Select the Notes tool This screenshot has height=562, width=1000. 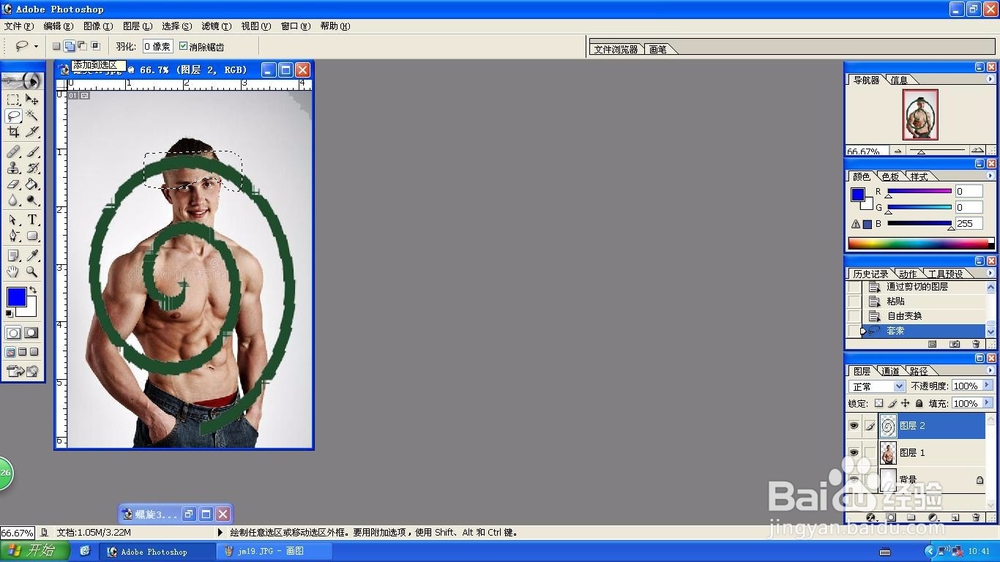tap(13, 256)
